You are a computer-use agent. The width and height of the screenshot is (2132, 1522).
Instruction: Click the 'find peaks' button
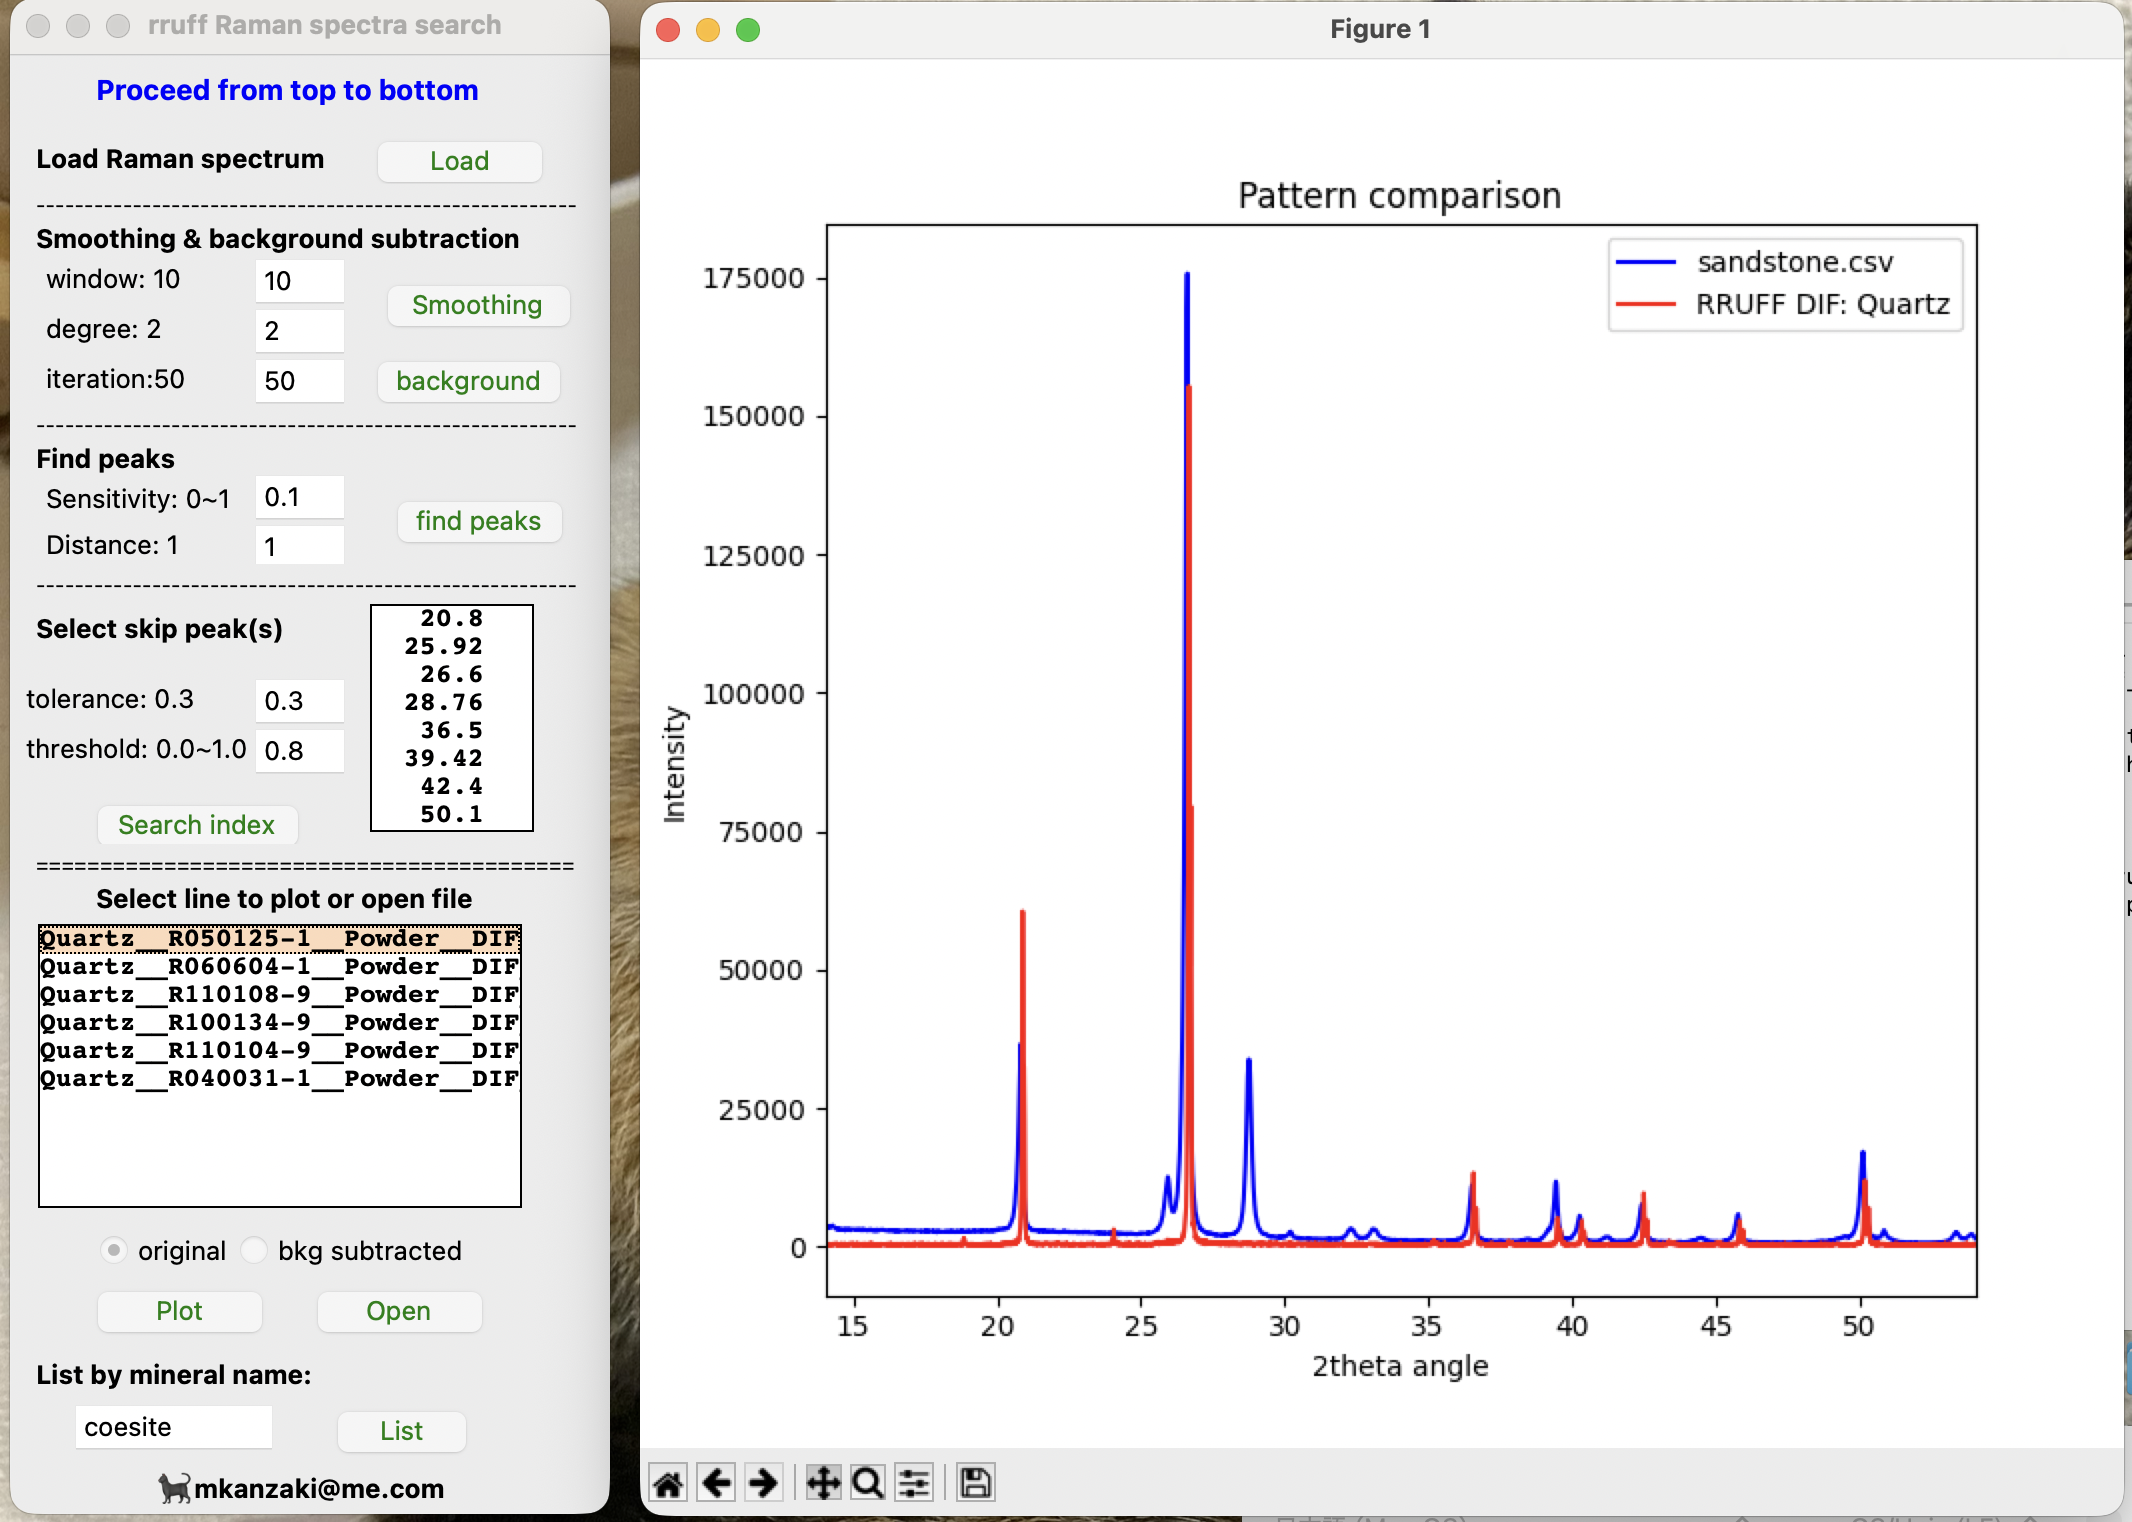click(x=478, y=521)
